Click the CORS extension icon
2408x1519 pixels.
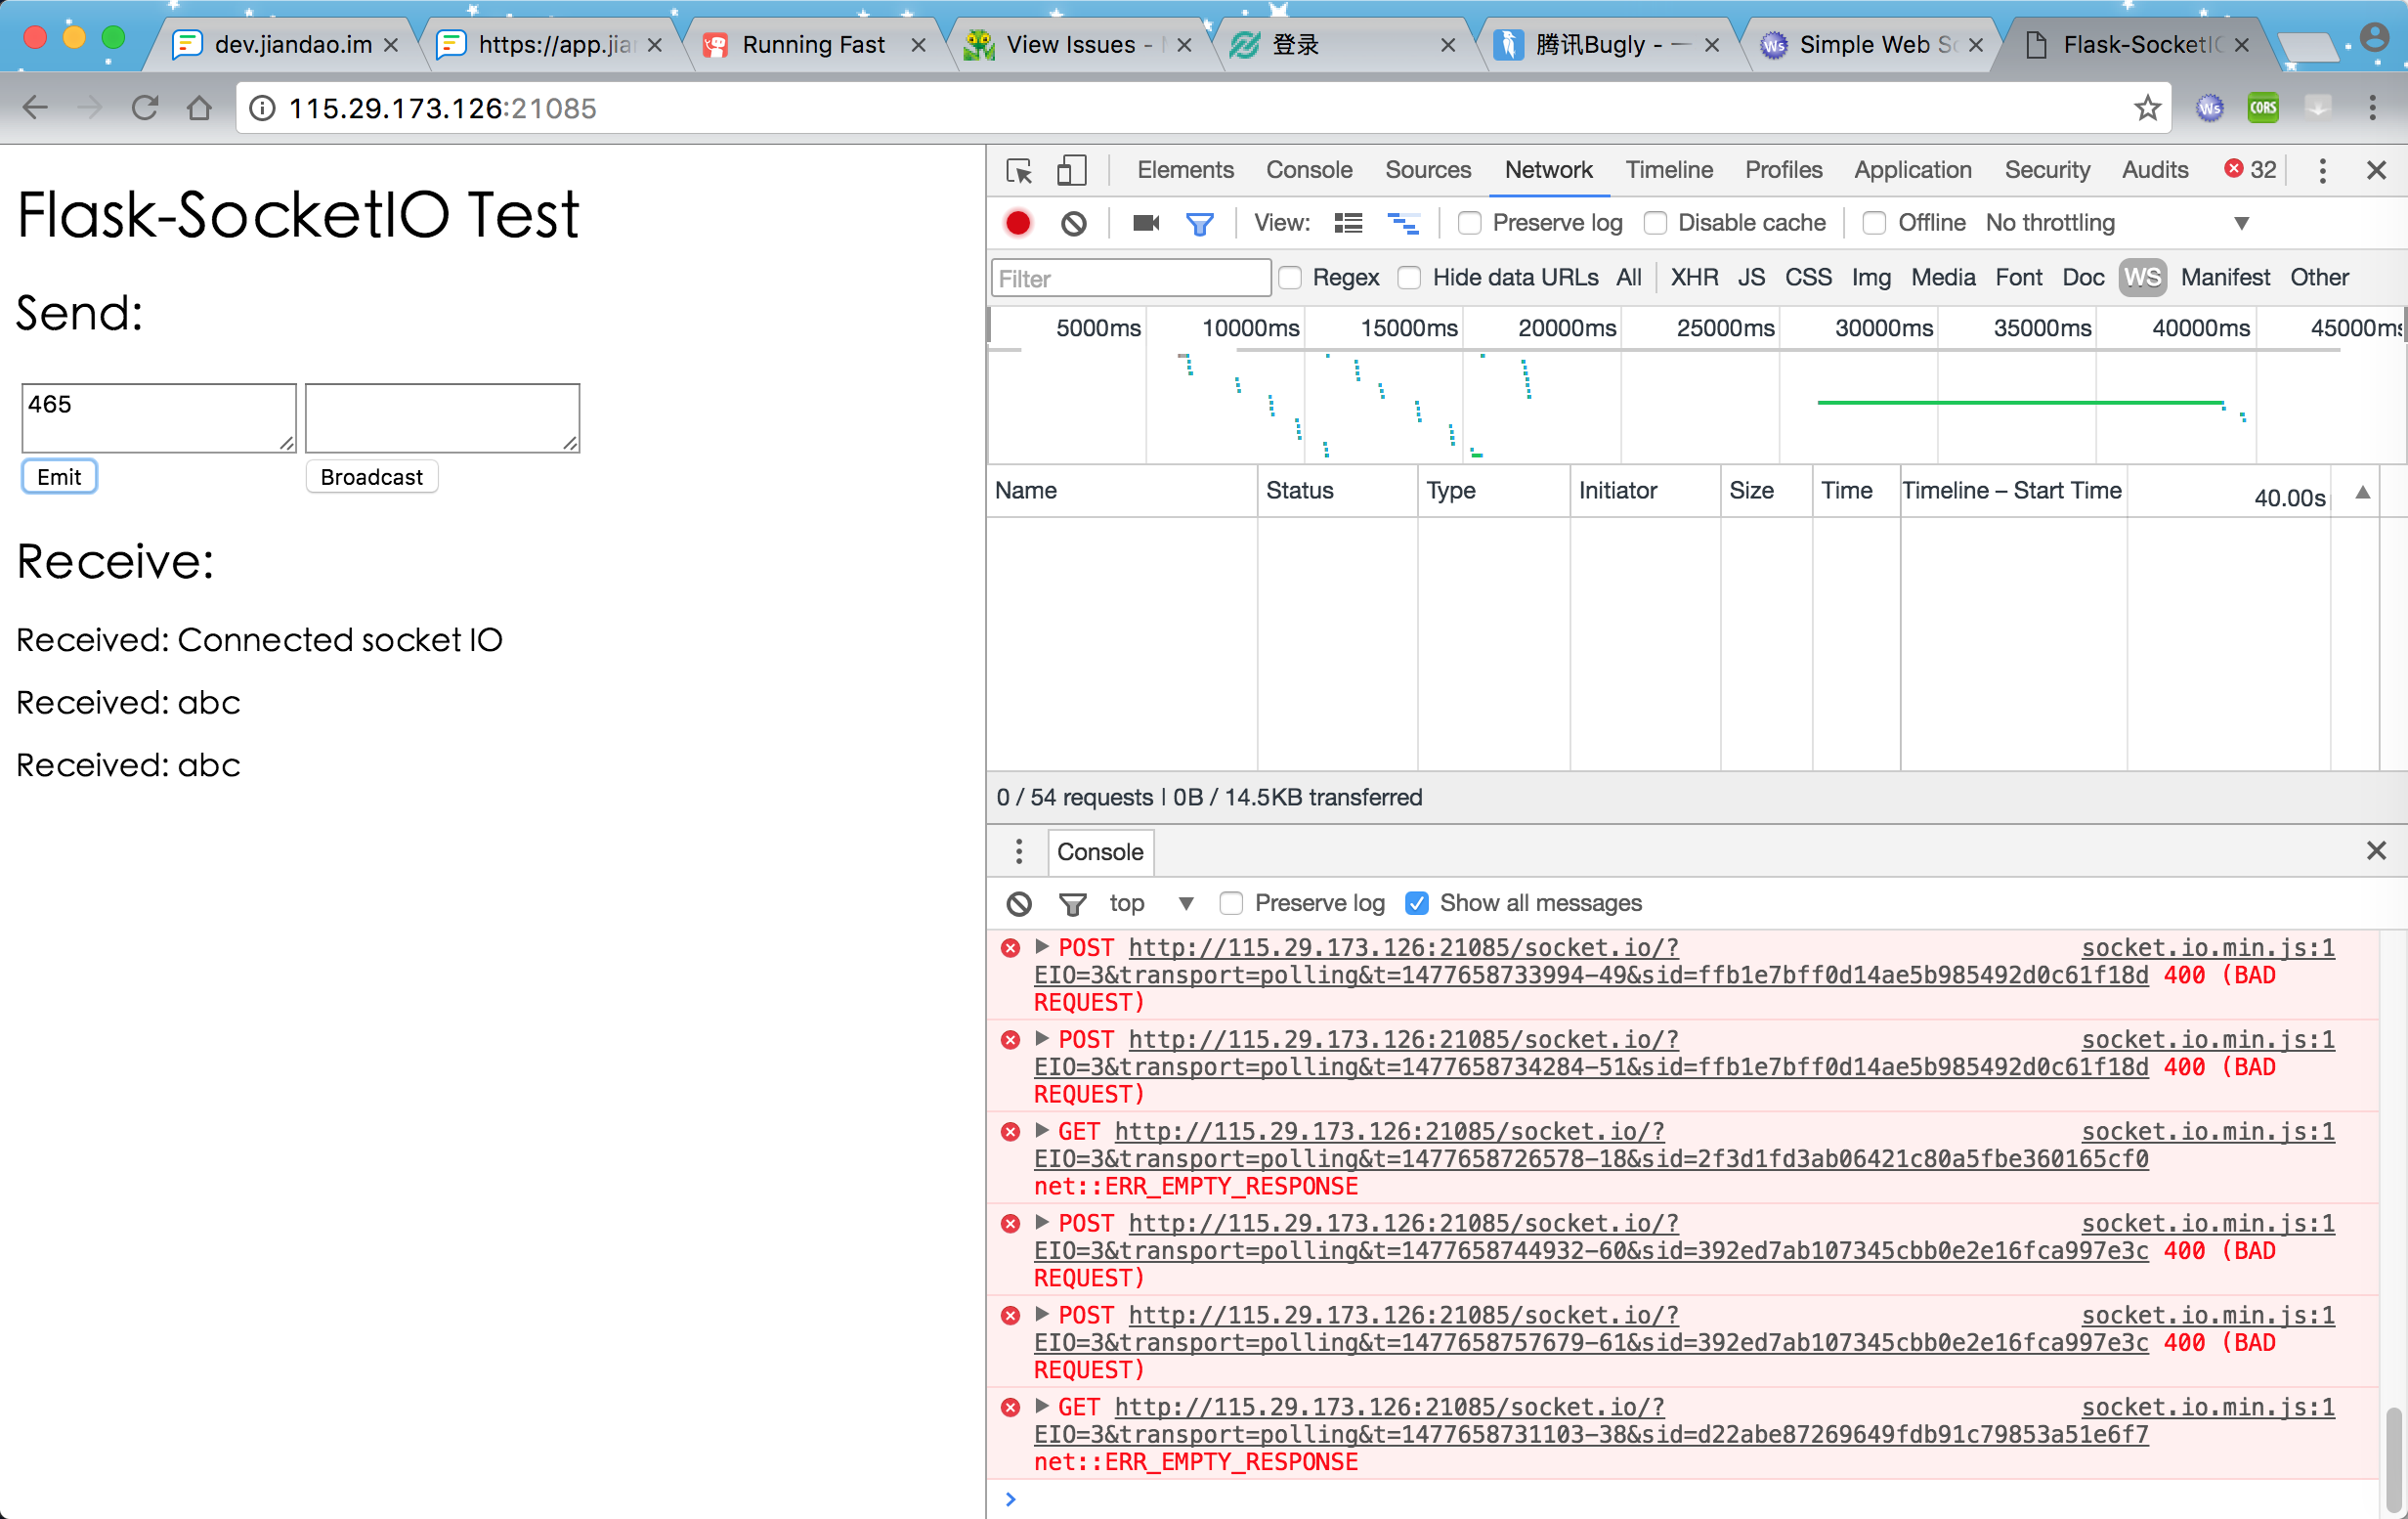coord(2263,108)
